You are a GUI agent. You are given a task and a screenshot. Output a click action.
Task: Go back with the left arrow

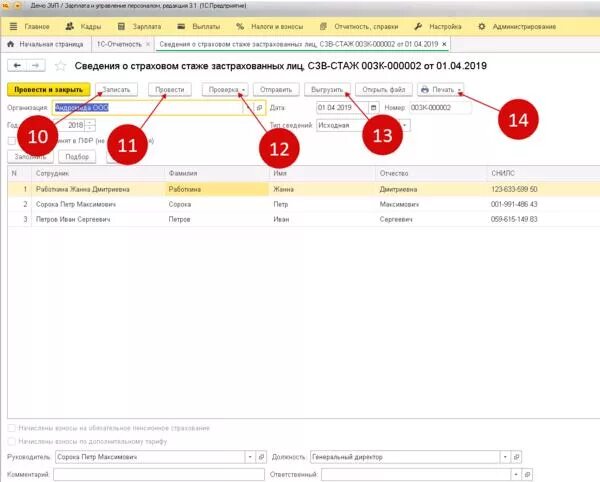(x=17, y=65)
